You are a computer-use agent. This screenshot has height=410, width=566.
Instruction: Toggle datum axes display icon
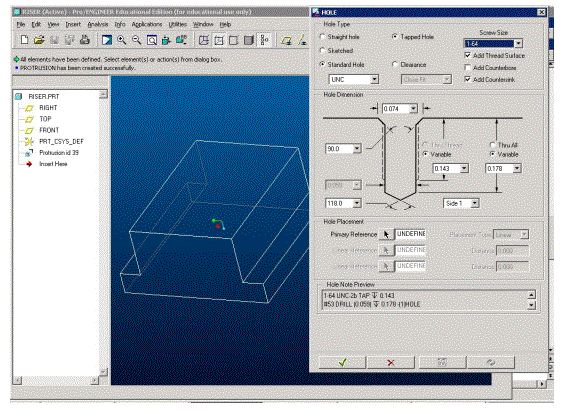tap(302, 40)
